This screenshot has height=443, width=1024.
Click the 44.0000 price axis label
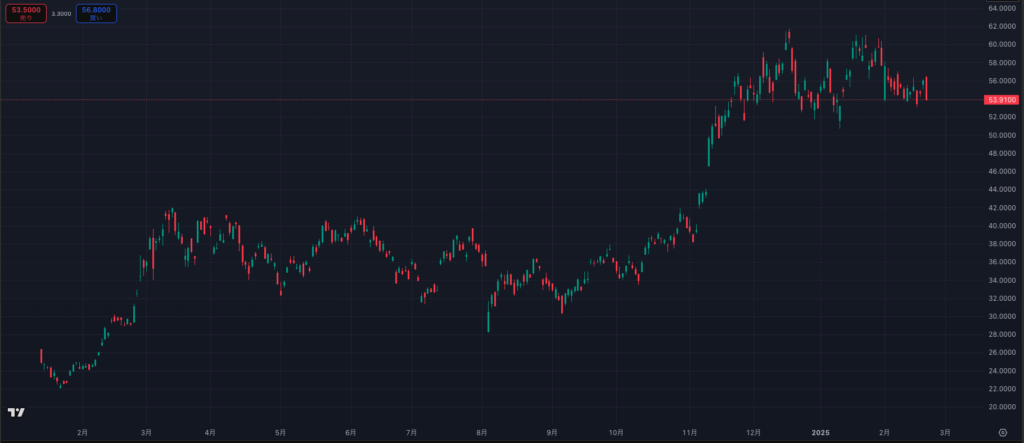click(x=1001, y=189)
